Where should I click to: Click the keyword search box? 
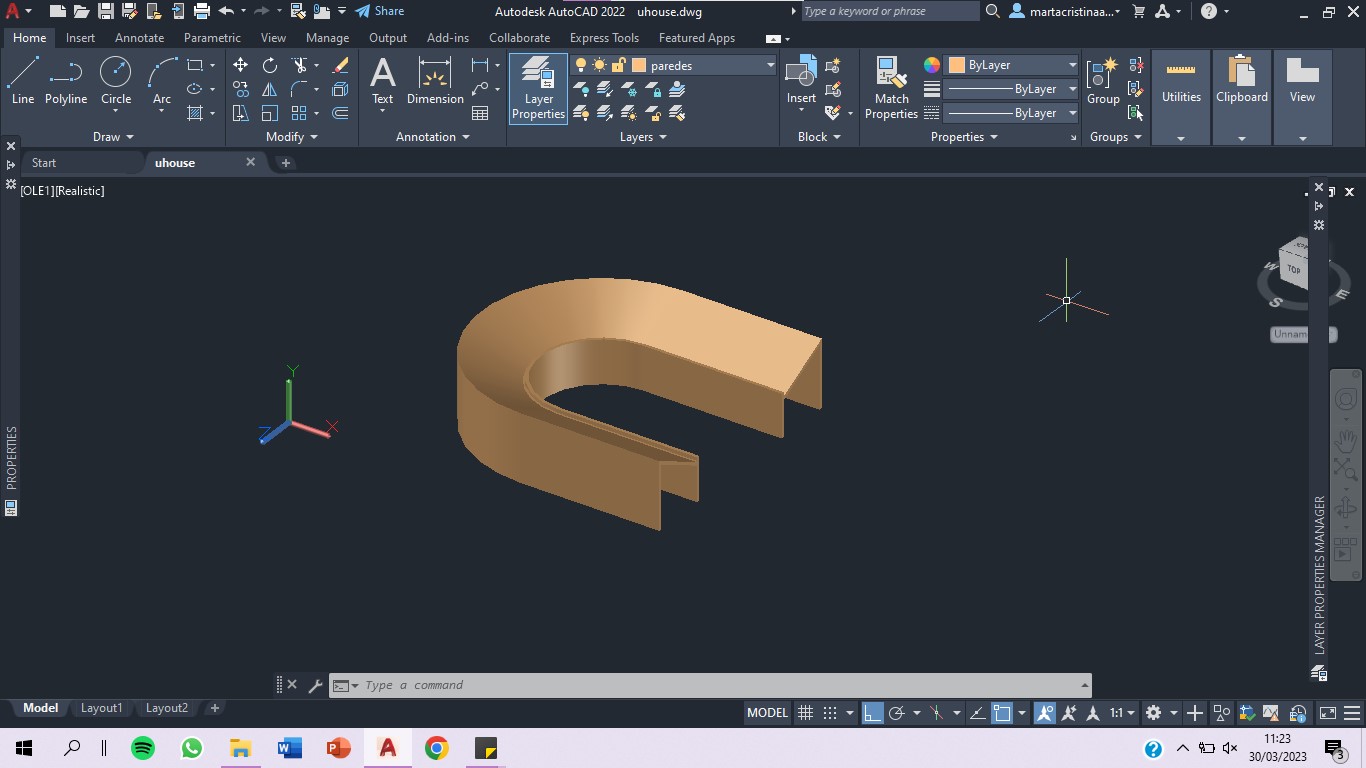click(890, 11)
